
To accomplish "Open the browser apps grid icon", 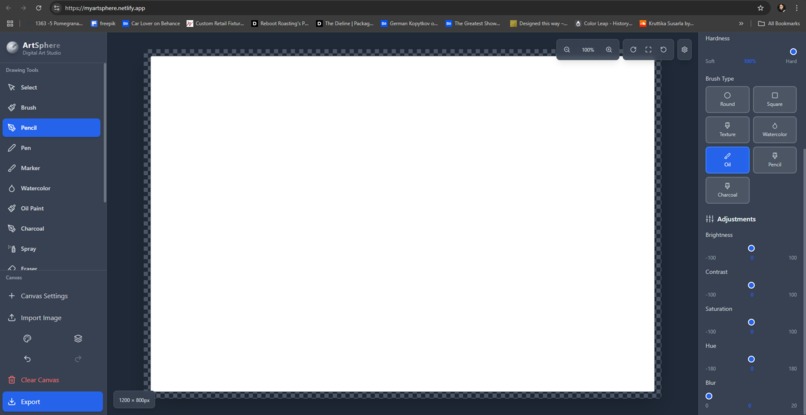I will (10, 24).
